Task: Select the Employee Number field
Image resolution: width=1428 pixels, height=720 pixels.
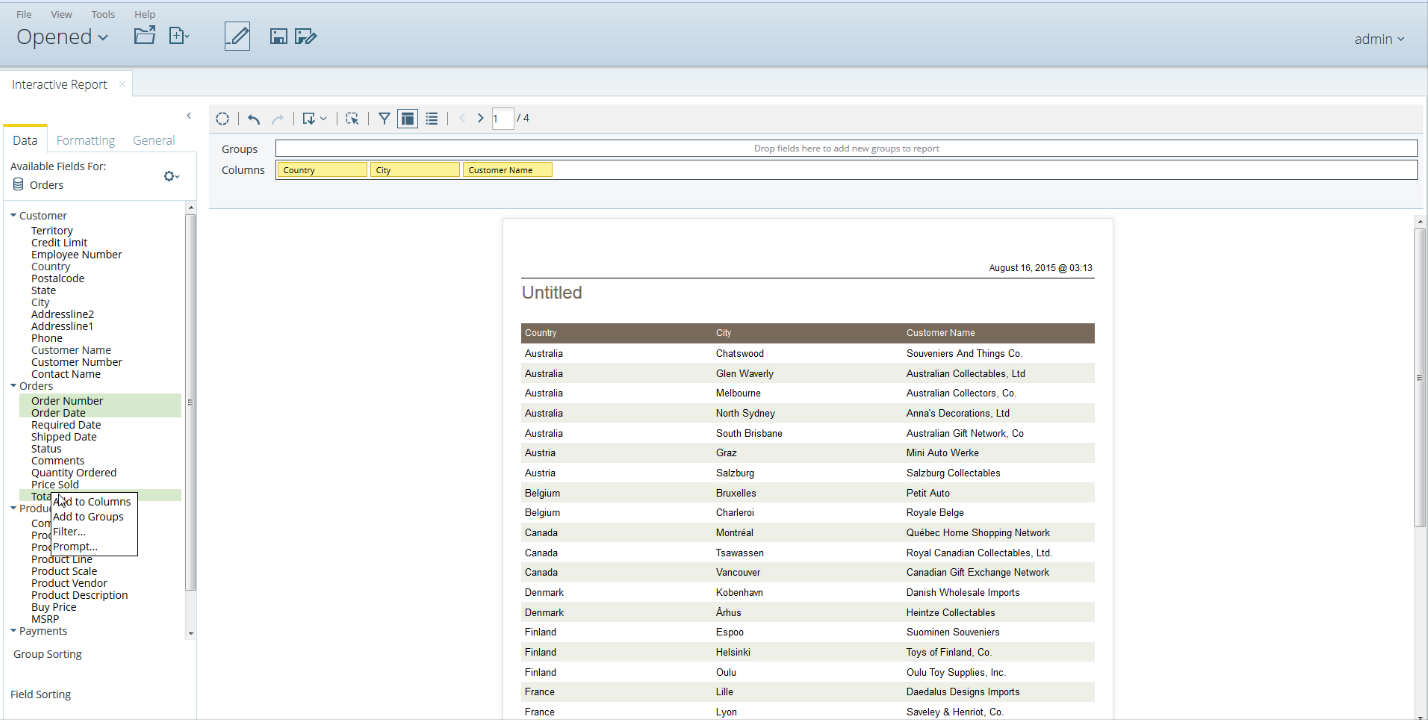Action: click(x=77, y=255)
